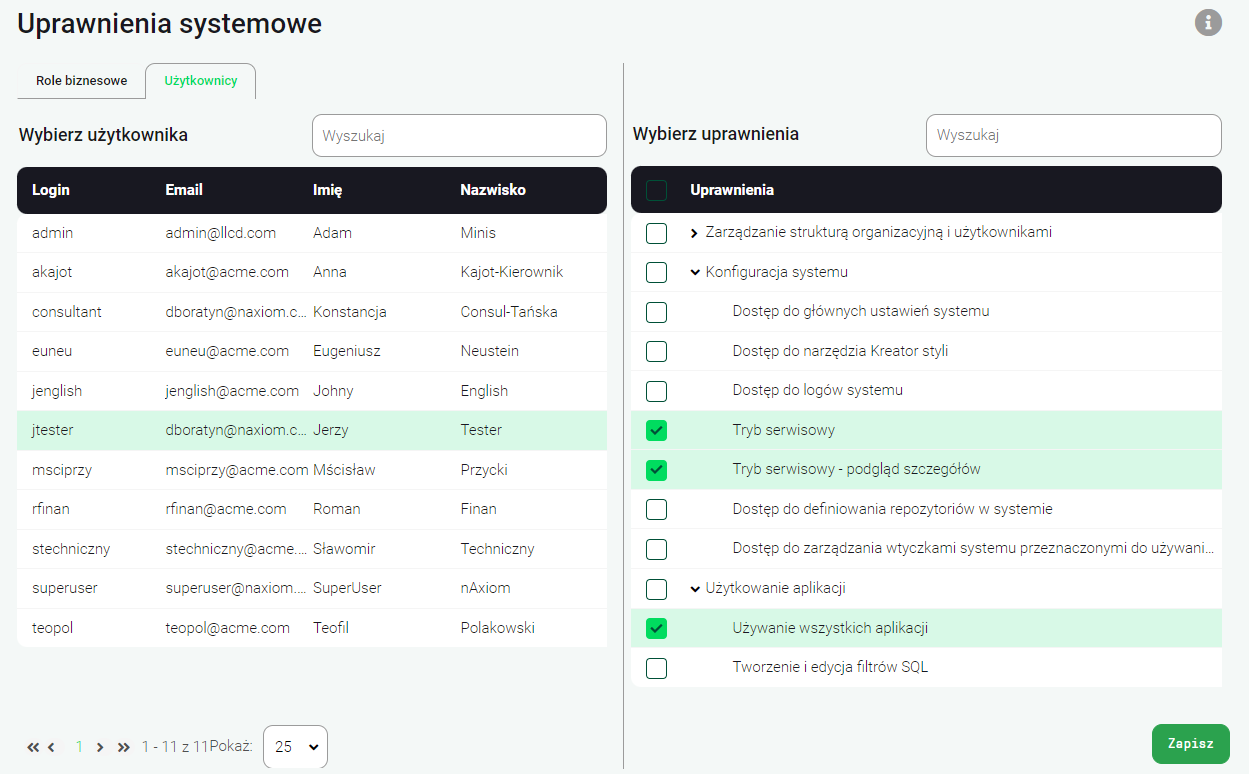Toggle select-all checkbox in Uprawnienia header
1249x774 pixels.
pyautogui.click(x=656, y=190)
